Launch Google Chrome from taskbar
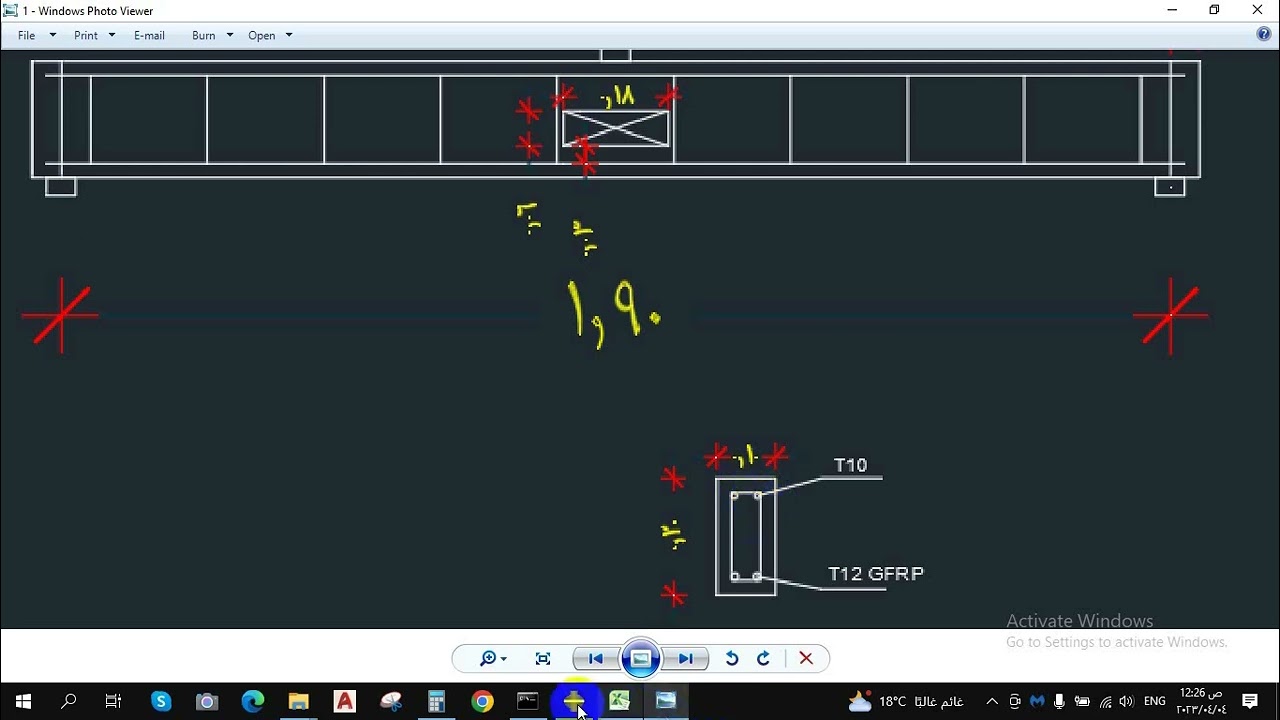The width and height of the screenshot is (1280, 720). coord(483,701)
